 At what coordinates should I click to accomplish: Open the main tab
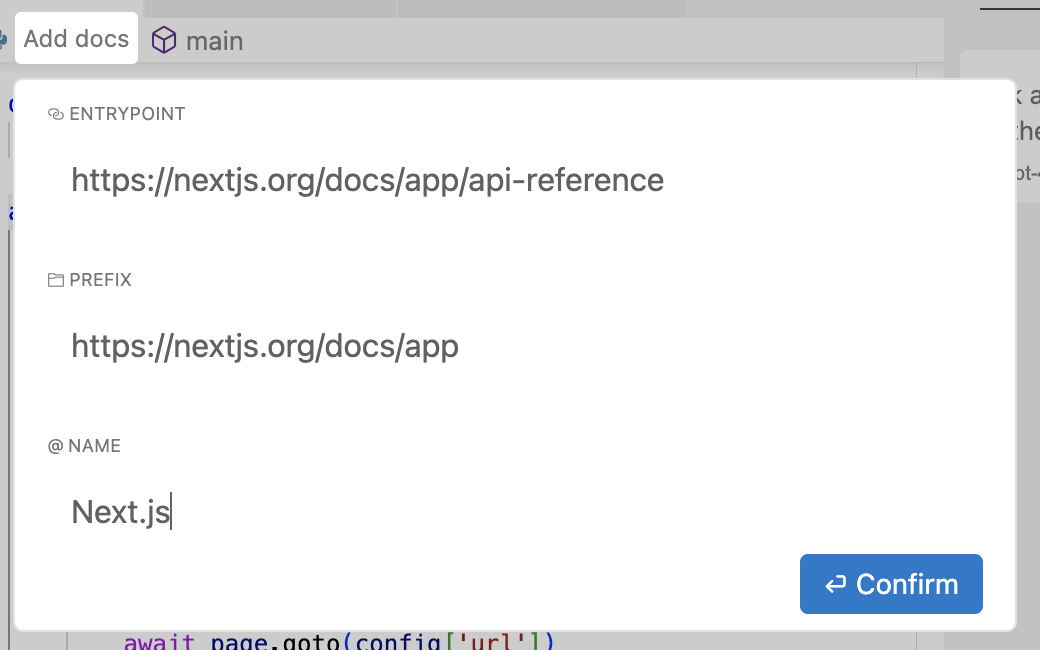[213, 41]
